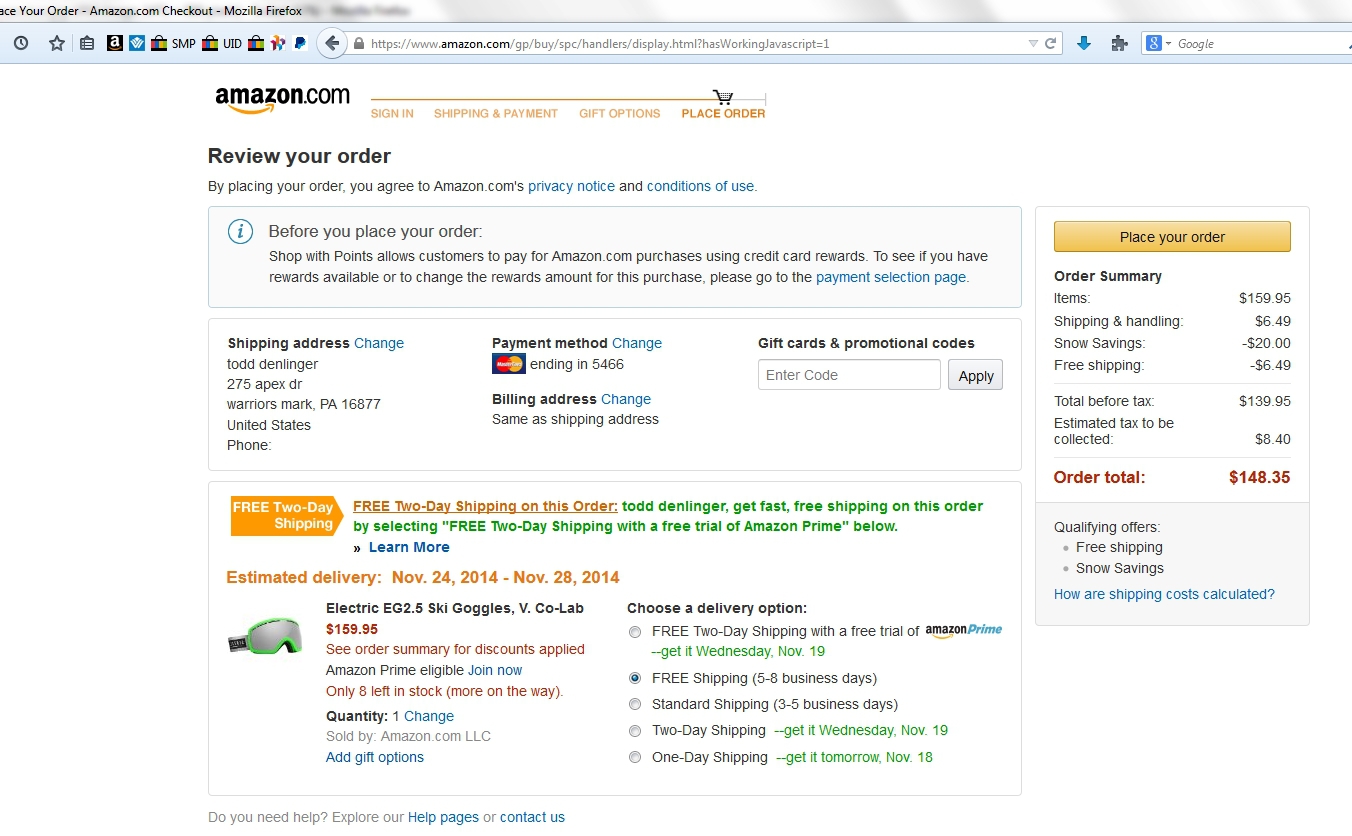Click 'Only 8 left in stock' text
The width and height of the screenshot is (1352, 836).
click(x=445, y=691)
